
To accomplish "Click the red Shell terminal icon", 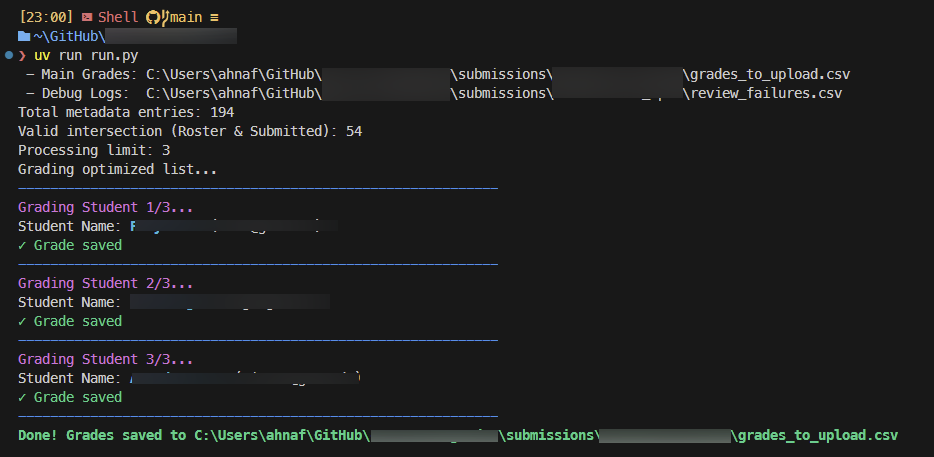I will pyautogui.click(x=87, y=17).
